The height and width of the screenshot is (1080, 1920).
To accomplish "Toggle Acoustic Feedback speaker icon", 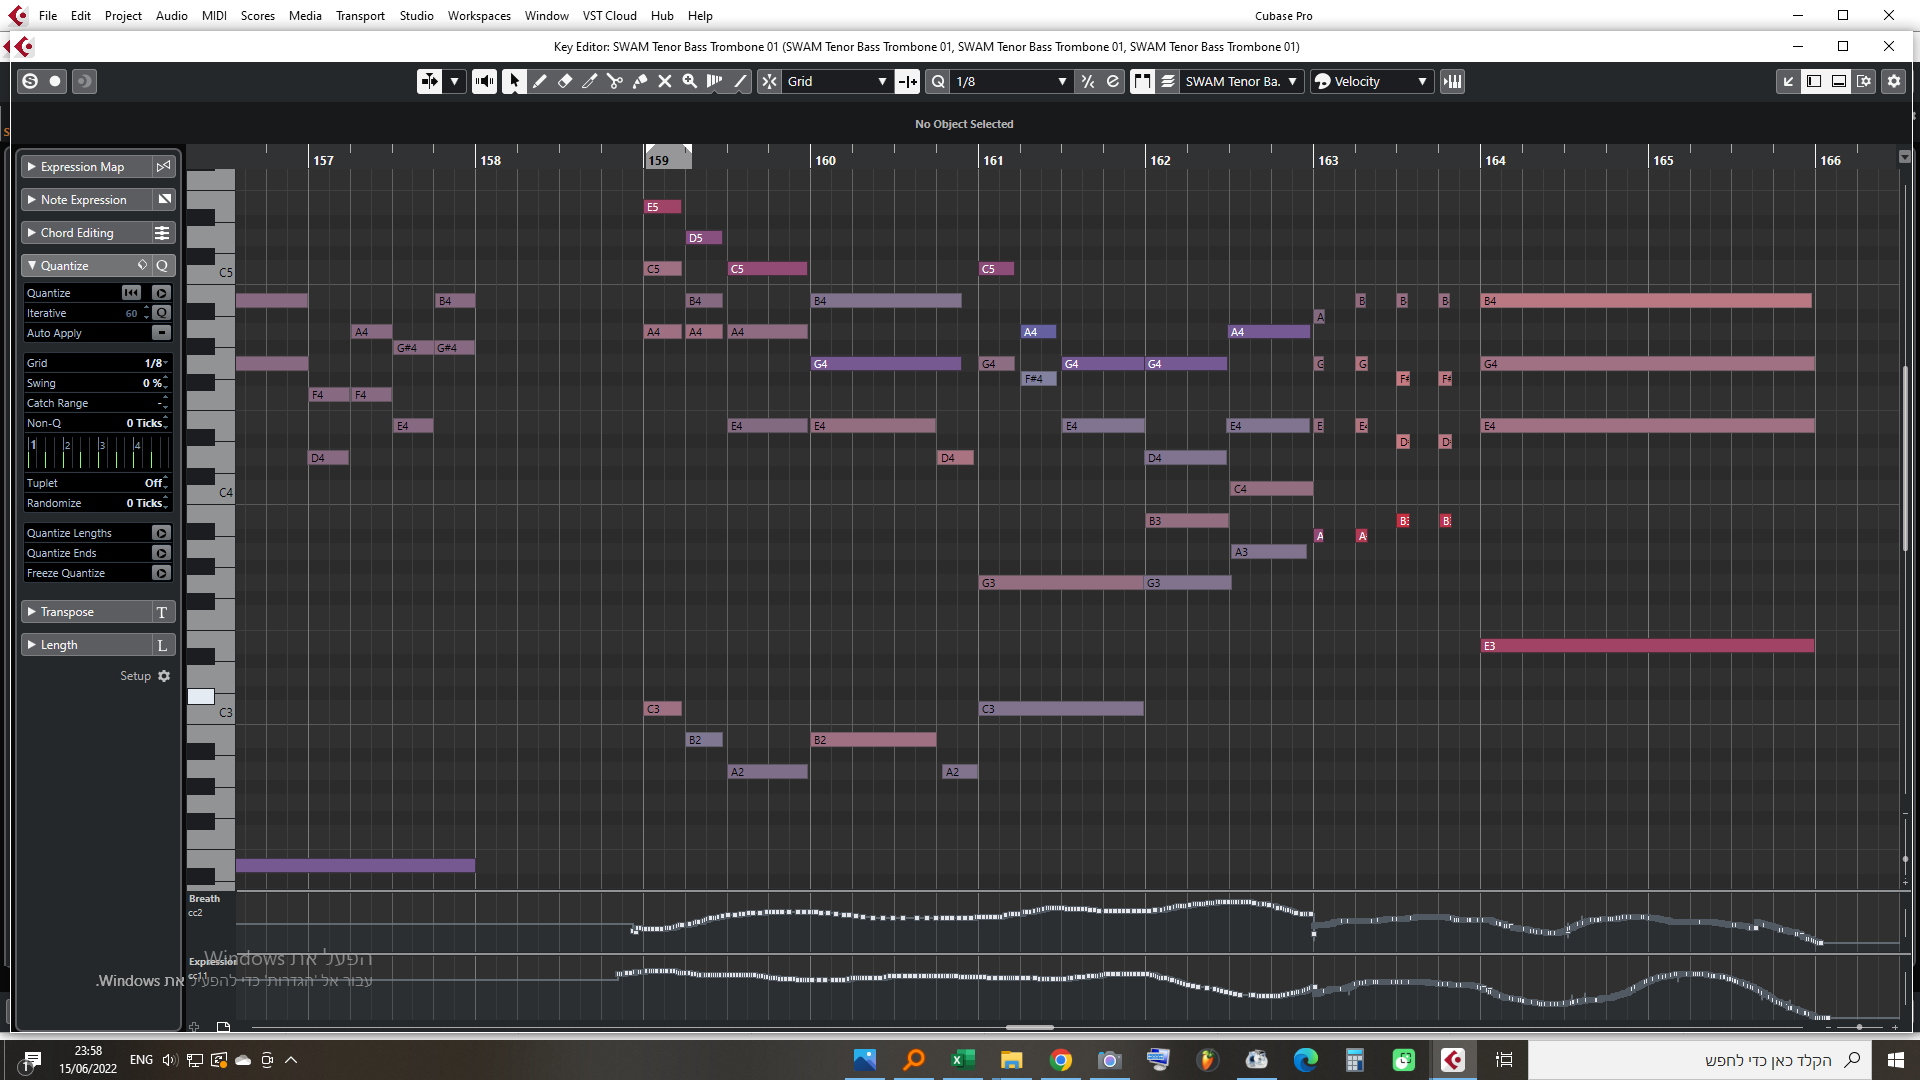I will (484, 81).
